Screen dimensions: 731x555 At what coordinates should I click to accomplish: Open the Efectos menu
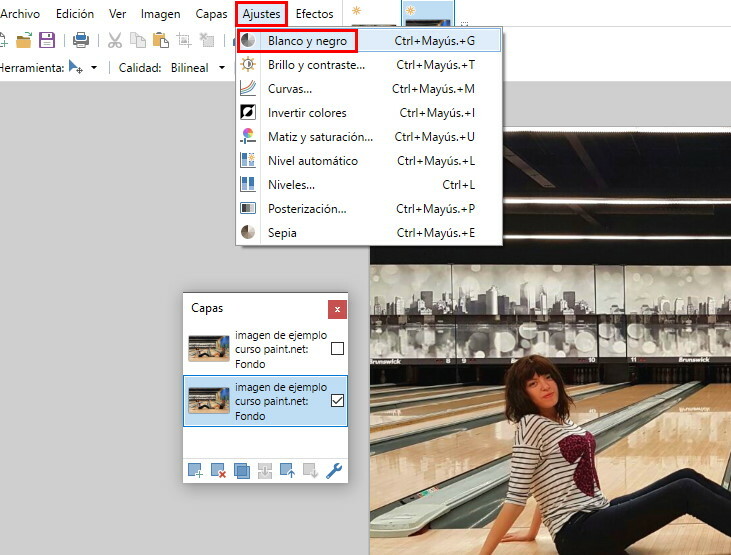314,14
